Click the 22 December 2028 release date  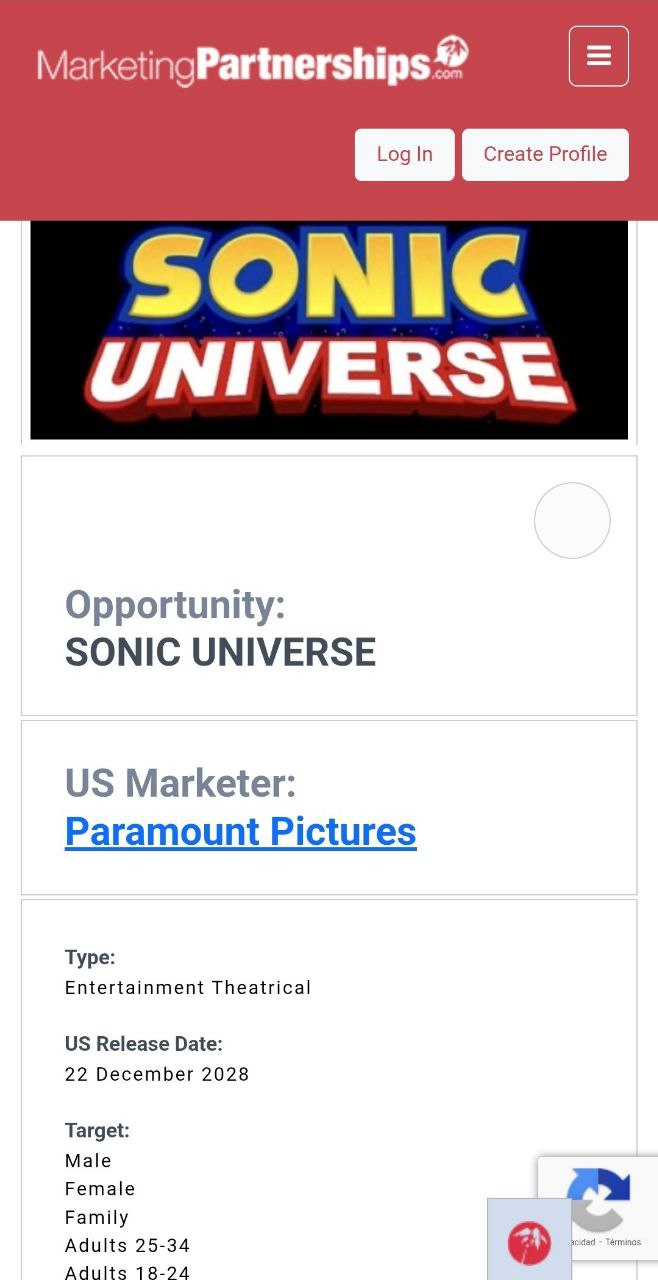(157, 1074)
